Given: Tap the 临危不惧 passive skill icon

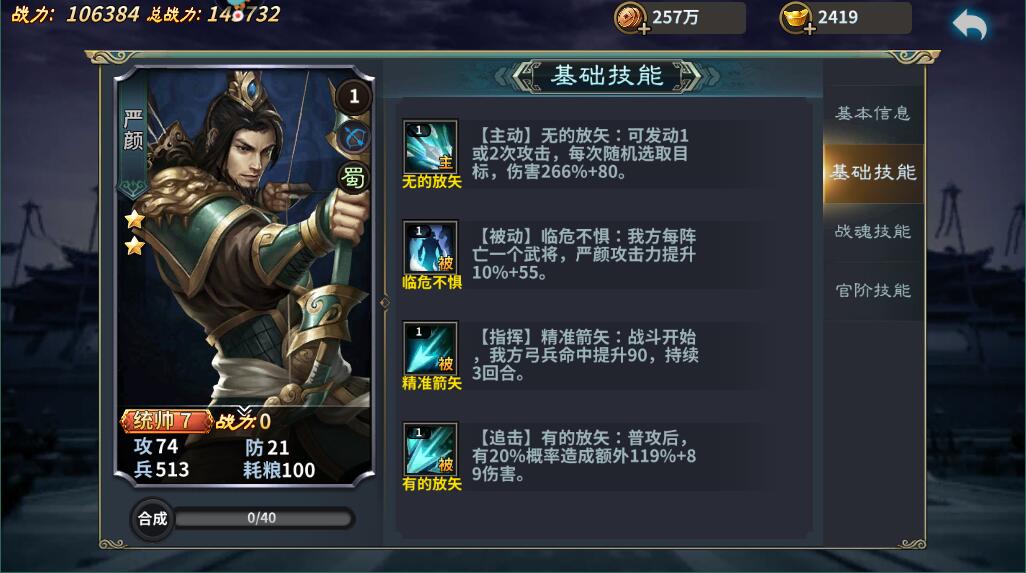Looking at the screenshot, I should pos(430,247).
